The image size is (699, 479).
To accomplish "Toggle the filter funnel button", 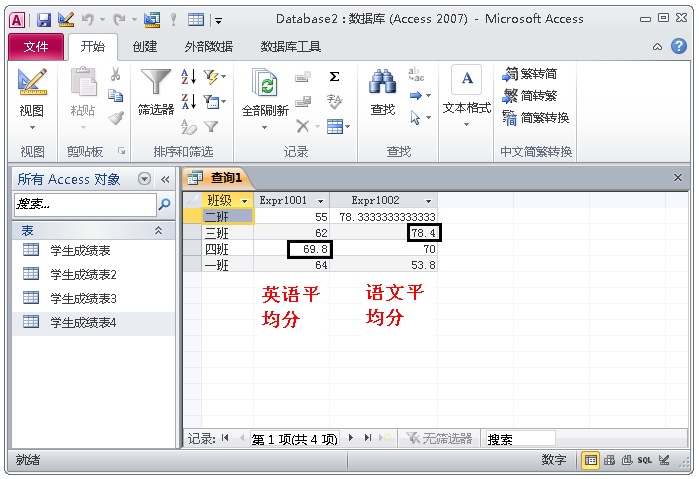I will click(210, 127).
